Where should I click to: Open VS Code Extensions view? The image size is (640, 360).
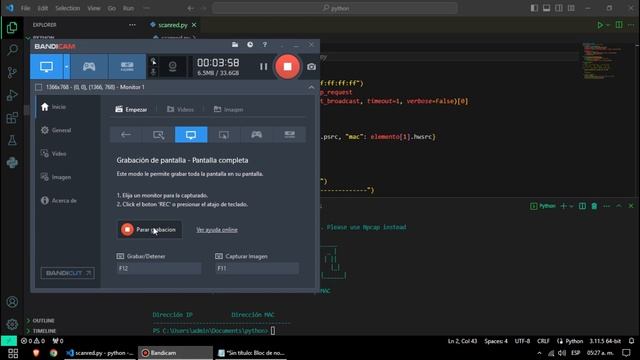[12, 118]
